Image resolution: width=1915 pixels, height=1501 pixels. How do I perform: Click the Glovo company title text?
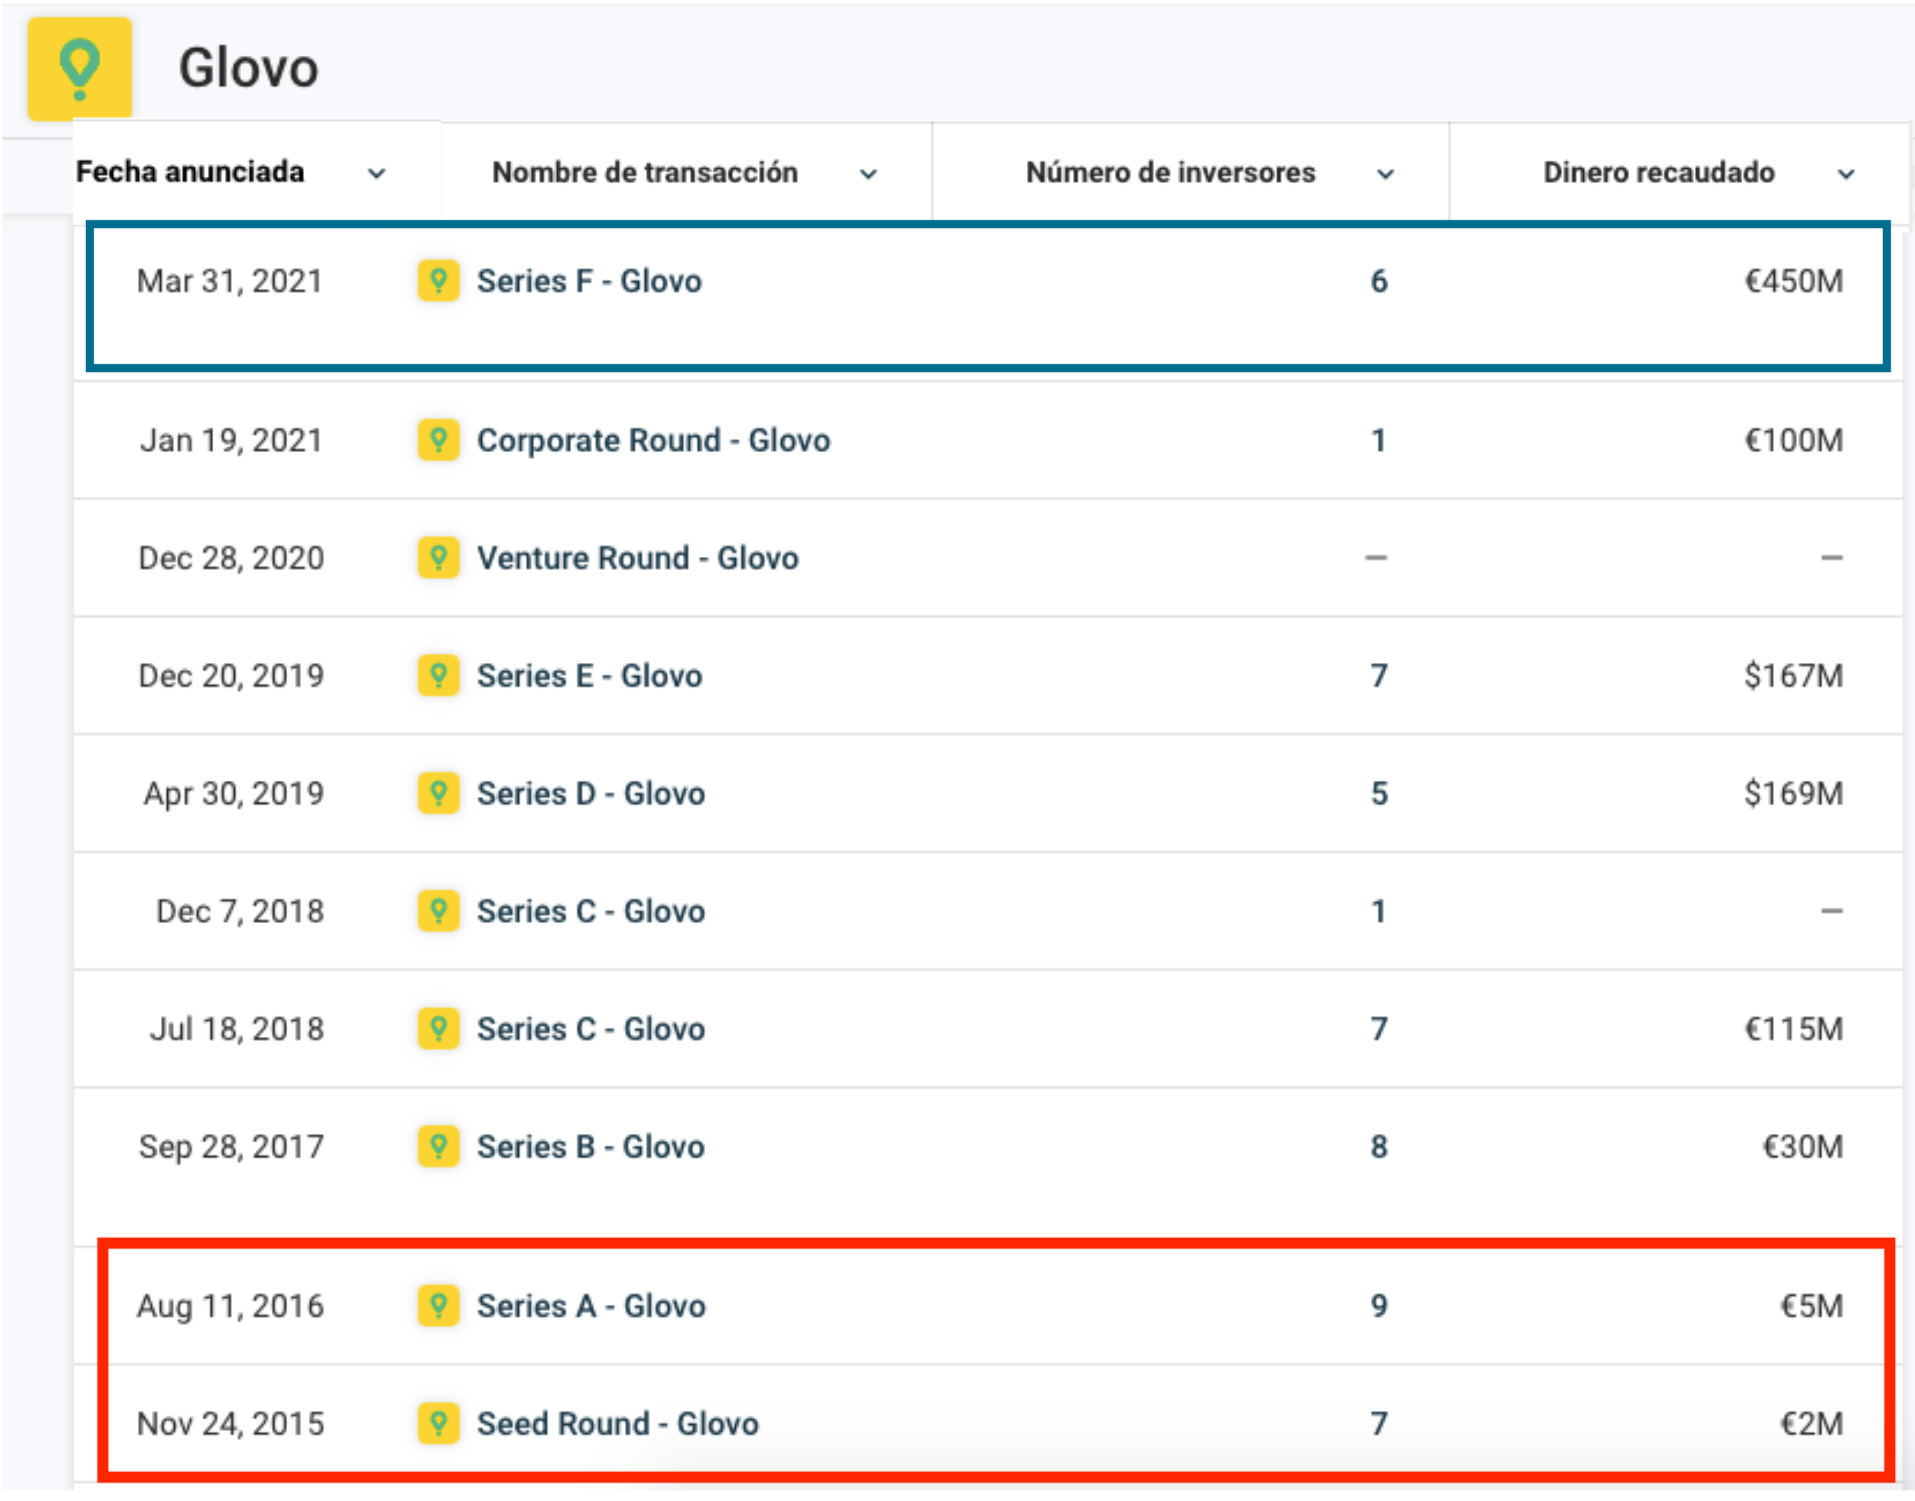point(248,68)
